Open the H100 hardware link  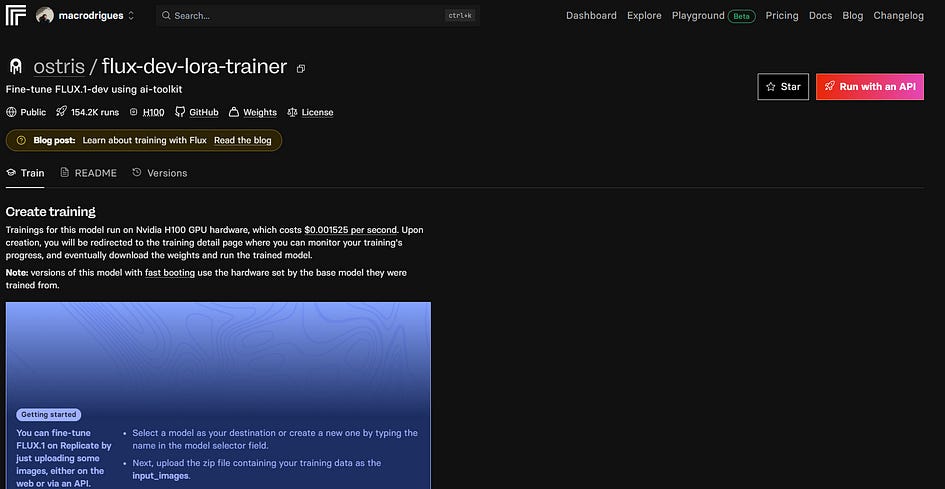click(154, 112)
